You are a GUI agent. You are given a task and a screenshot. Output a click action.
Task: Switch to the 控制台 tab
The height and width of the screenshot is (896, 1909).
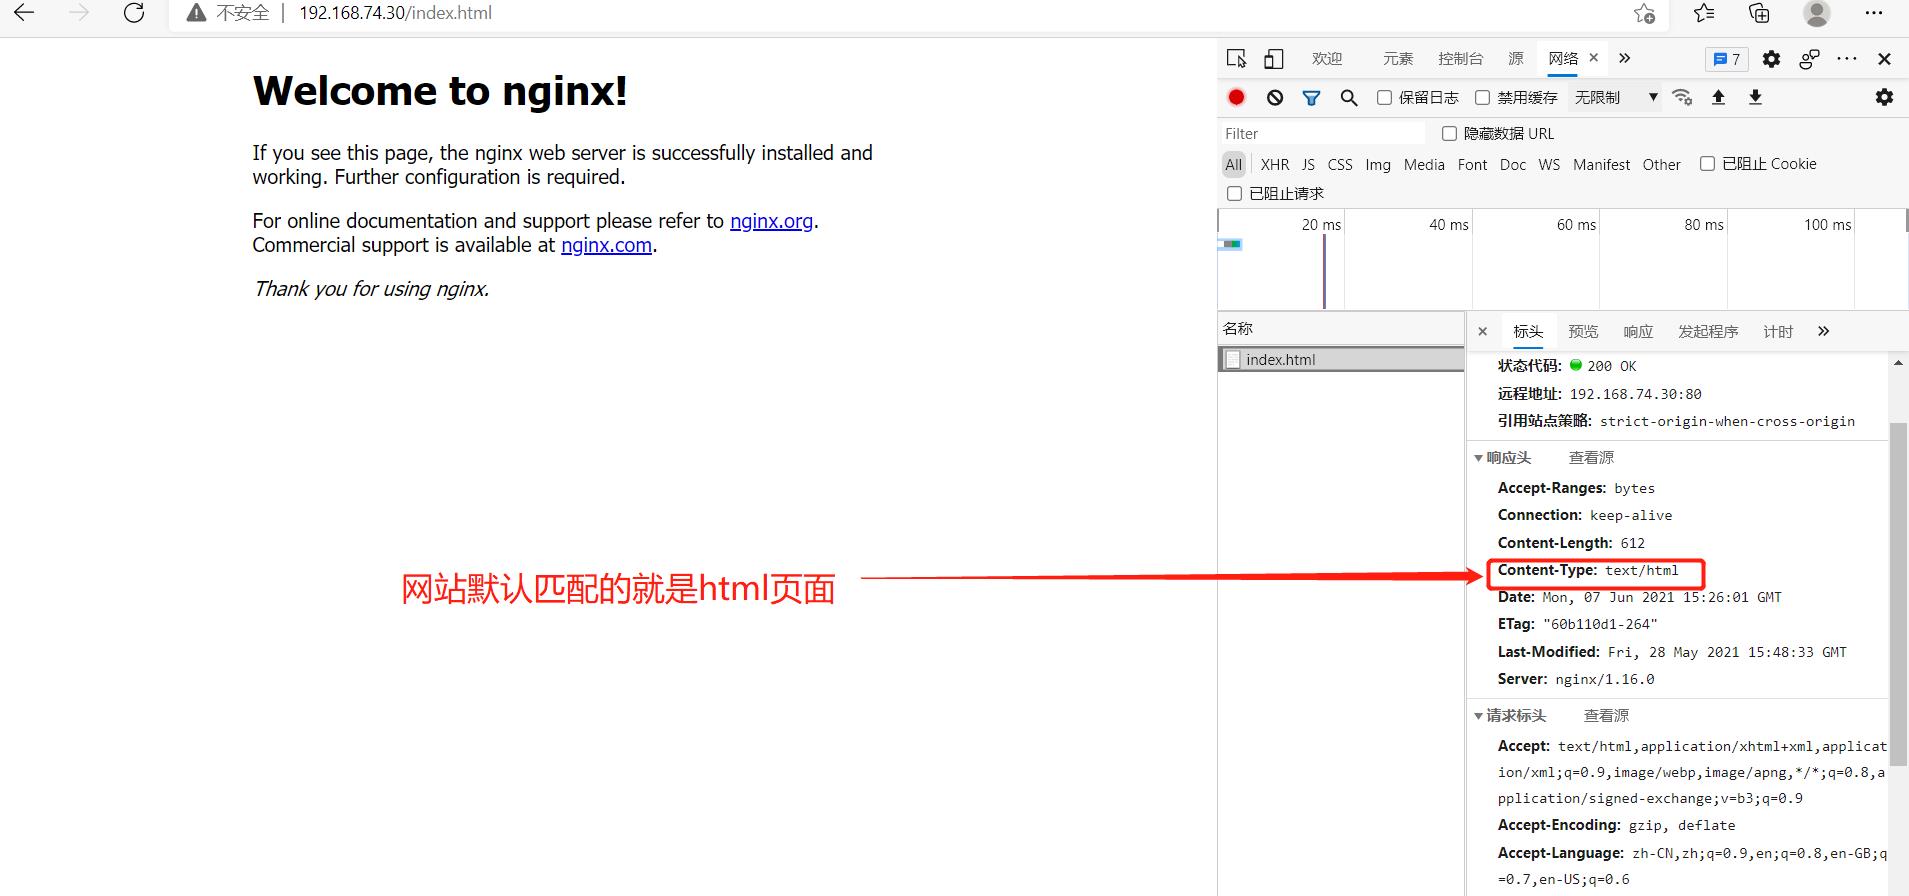point(1460,59)
